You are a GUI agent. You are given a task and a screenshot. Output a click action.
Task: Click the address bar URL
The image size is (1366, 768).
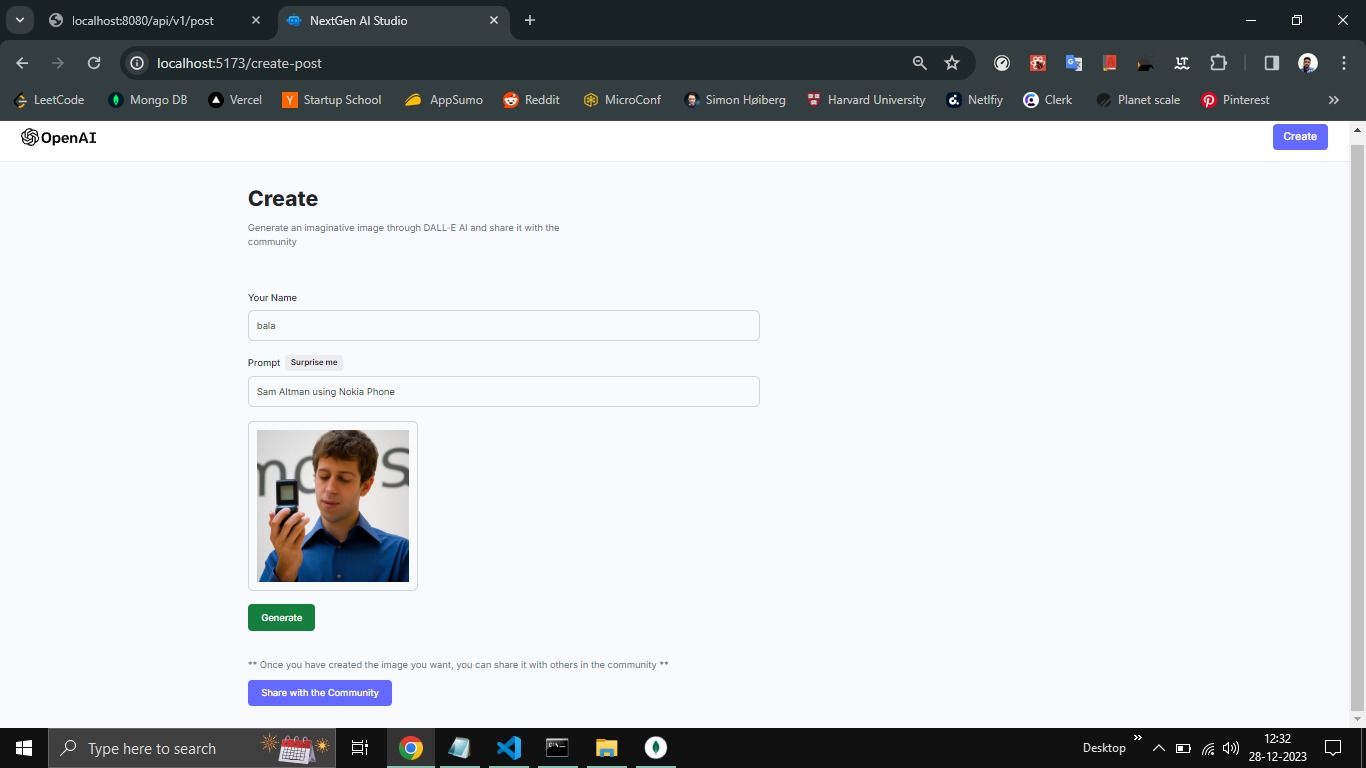click(x=239, y=63)
